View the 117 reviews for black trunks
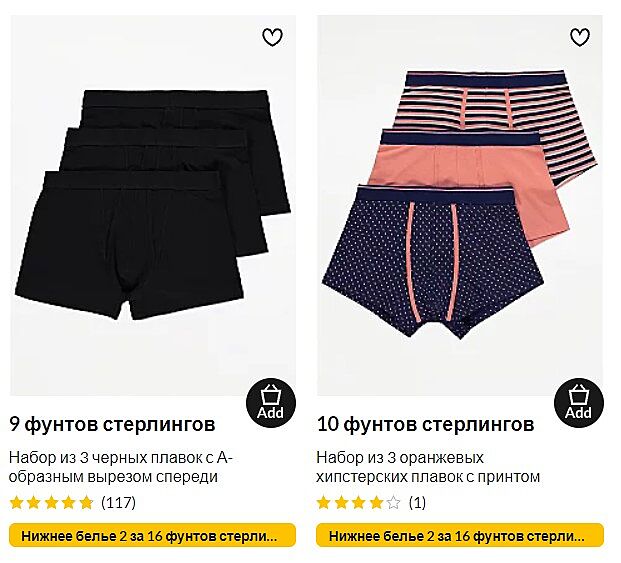Viewport: 621px width, 563px height. [118, 503]
